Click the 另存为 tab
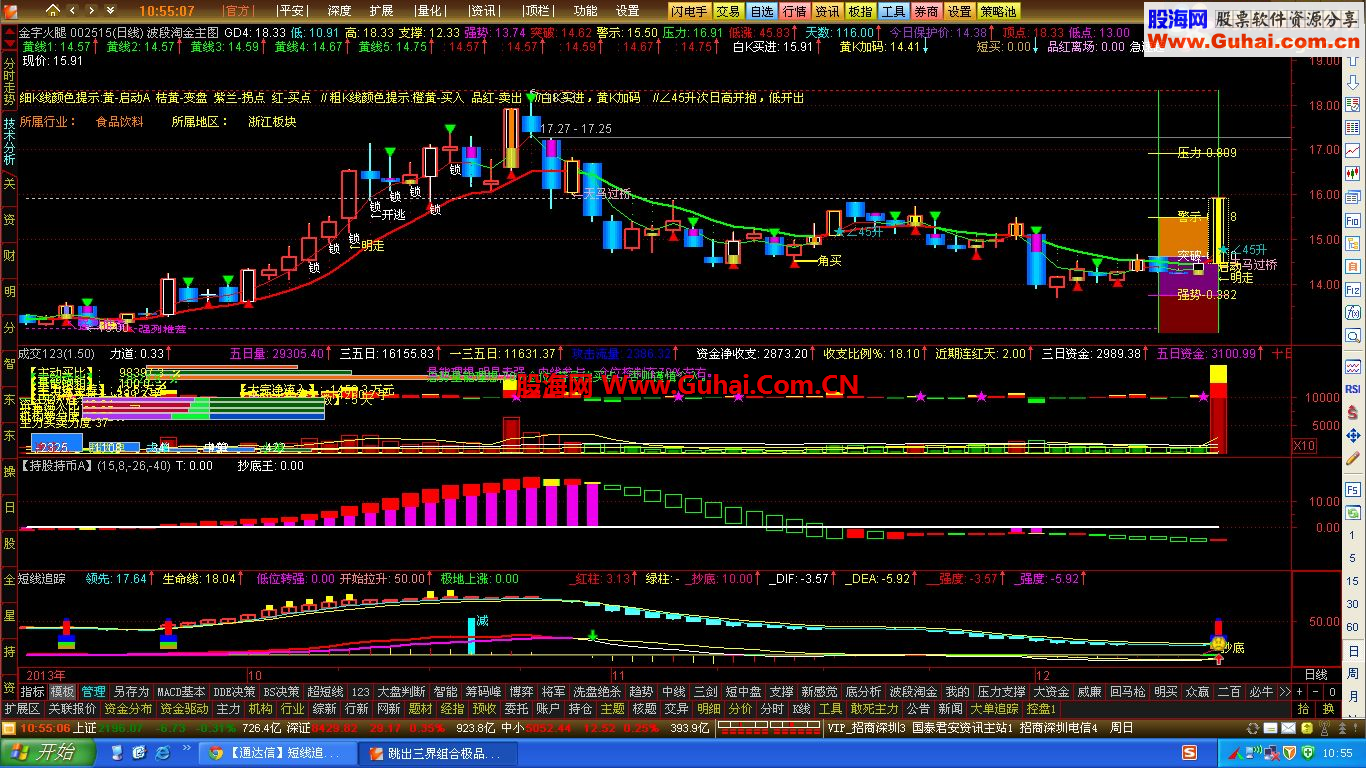 (x=131, y=691)
